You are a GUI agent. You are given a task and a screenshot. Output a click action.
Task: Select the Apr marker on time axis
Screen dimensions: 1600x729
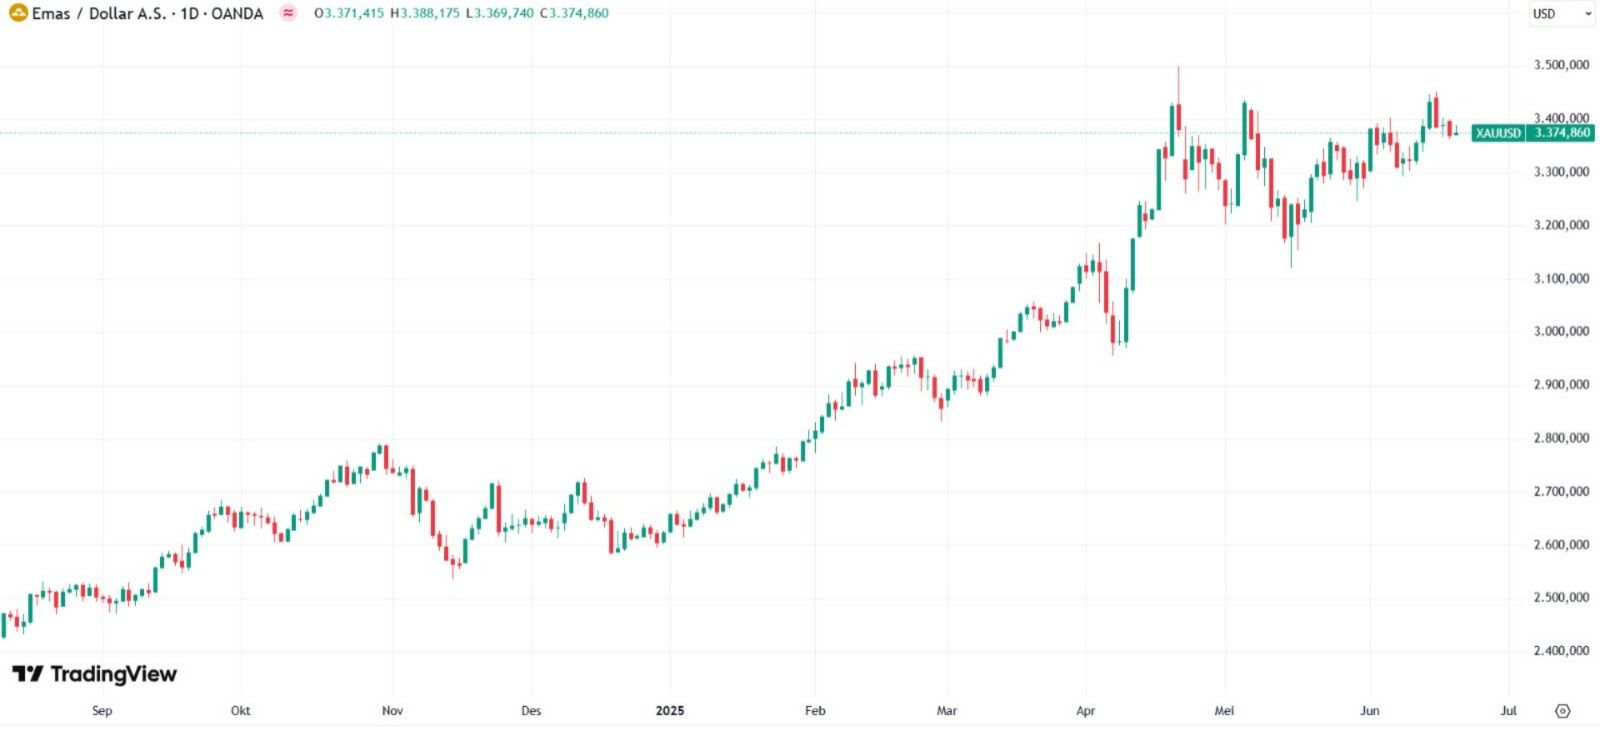[x=1086, y=711]
